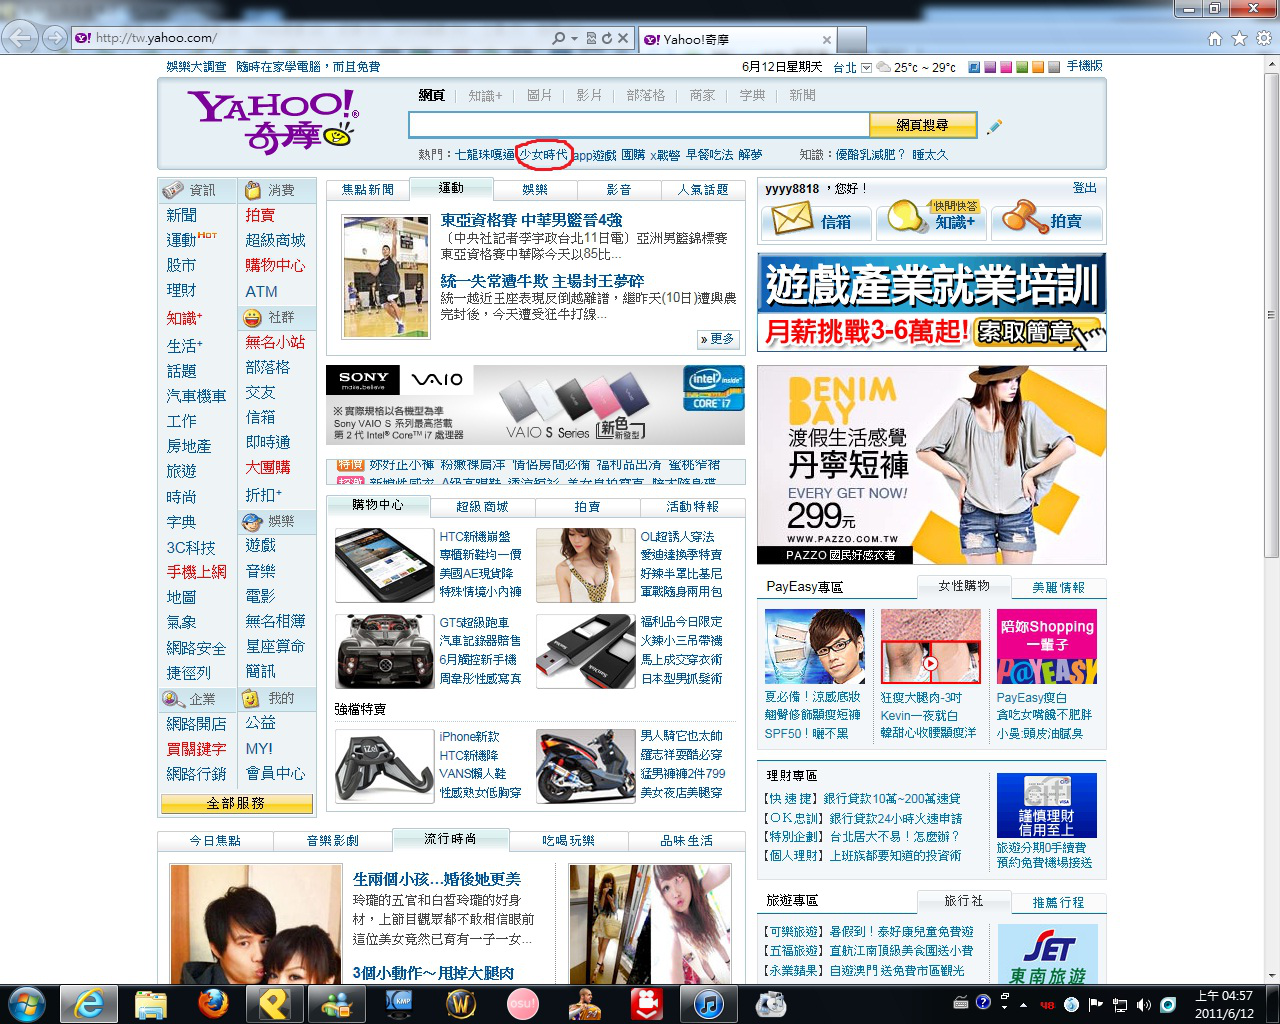
Task: Log out with the 登出 link
Action: (1084, 188)
